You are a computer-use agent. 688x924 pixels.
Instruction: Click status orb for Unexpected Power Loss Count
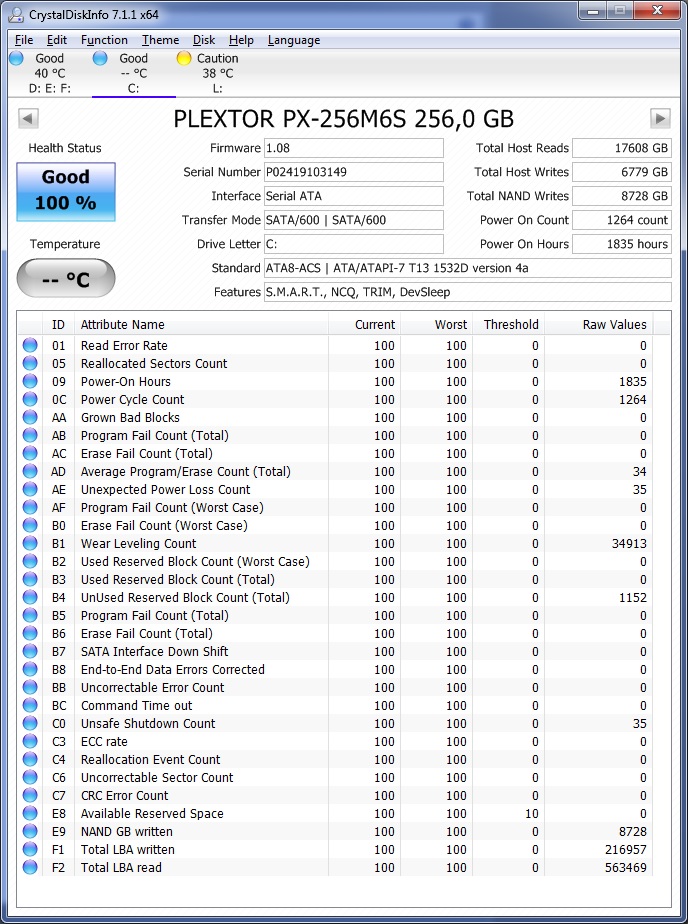pyautogui.click(x=30, y=489)
